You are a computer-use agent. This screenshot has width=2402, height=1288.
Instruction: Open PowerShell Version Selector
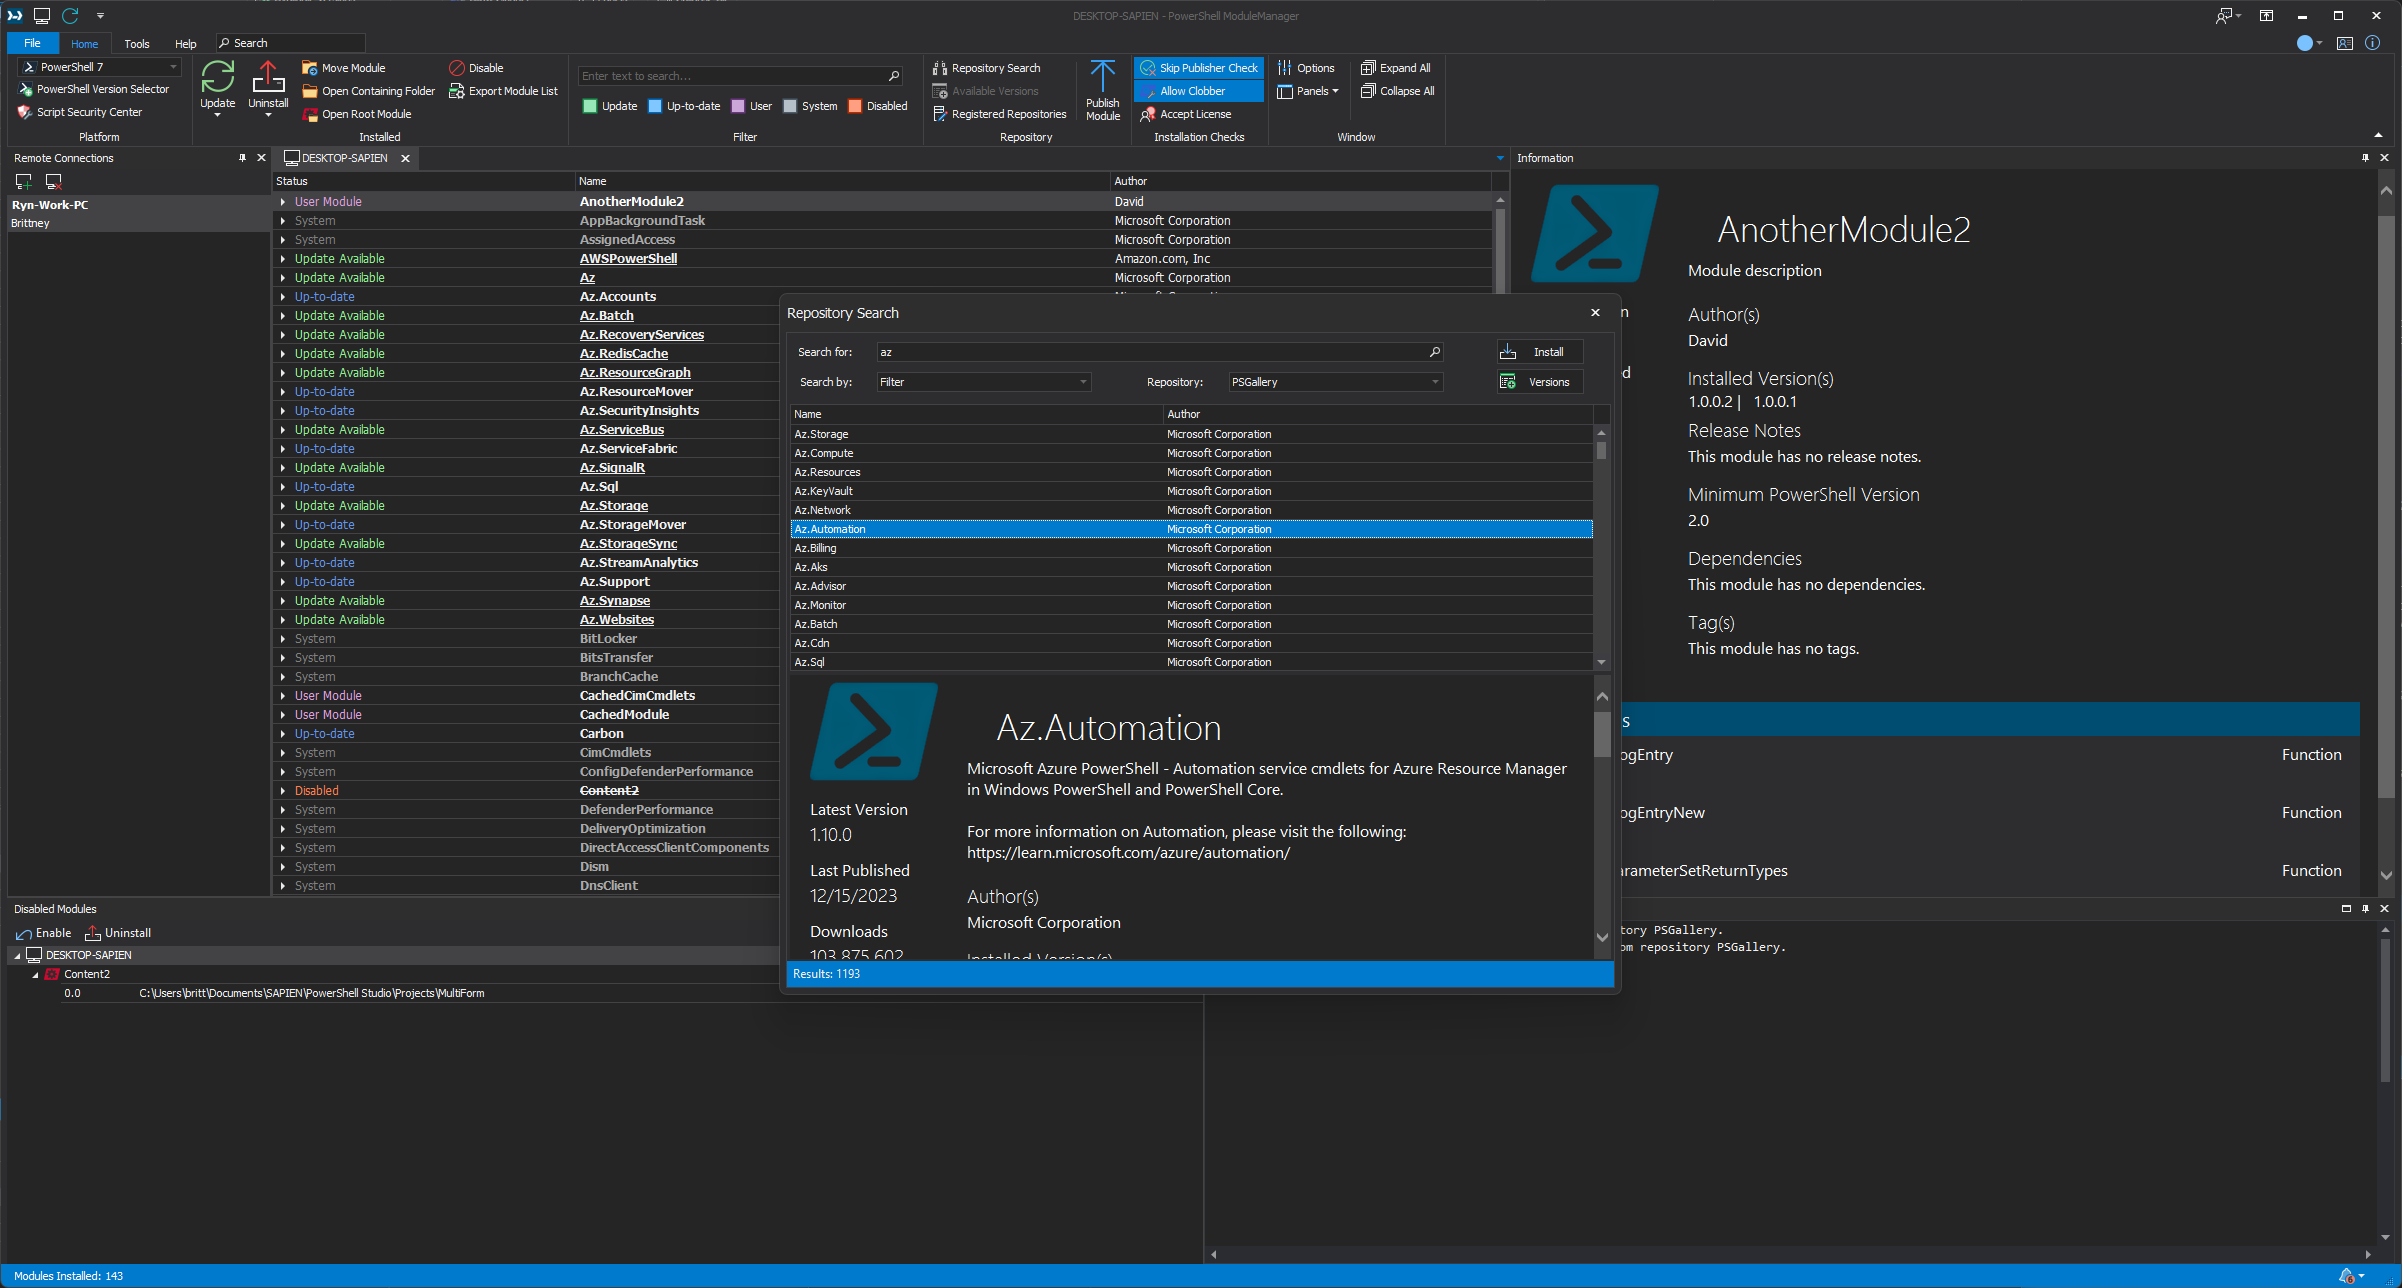[94, 89]
